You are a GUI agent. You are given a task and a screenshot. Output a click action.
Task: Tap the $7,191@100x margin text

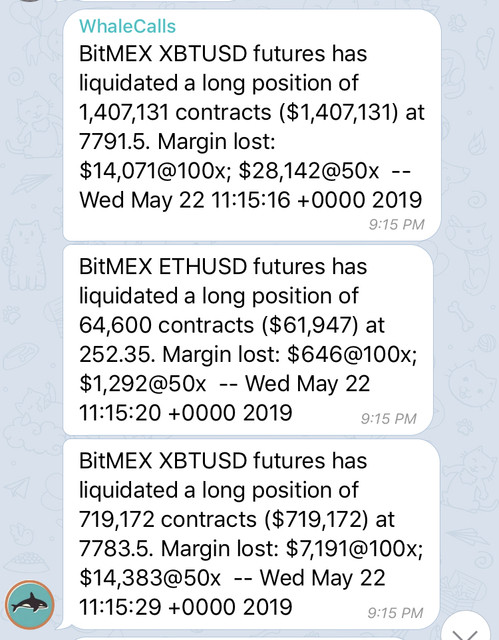point(354,549)
